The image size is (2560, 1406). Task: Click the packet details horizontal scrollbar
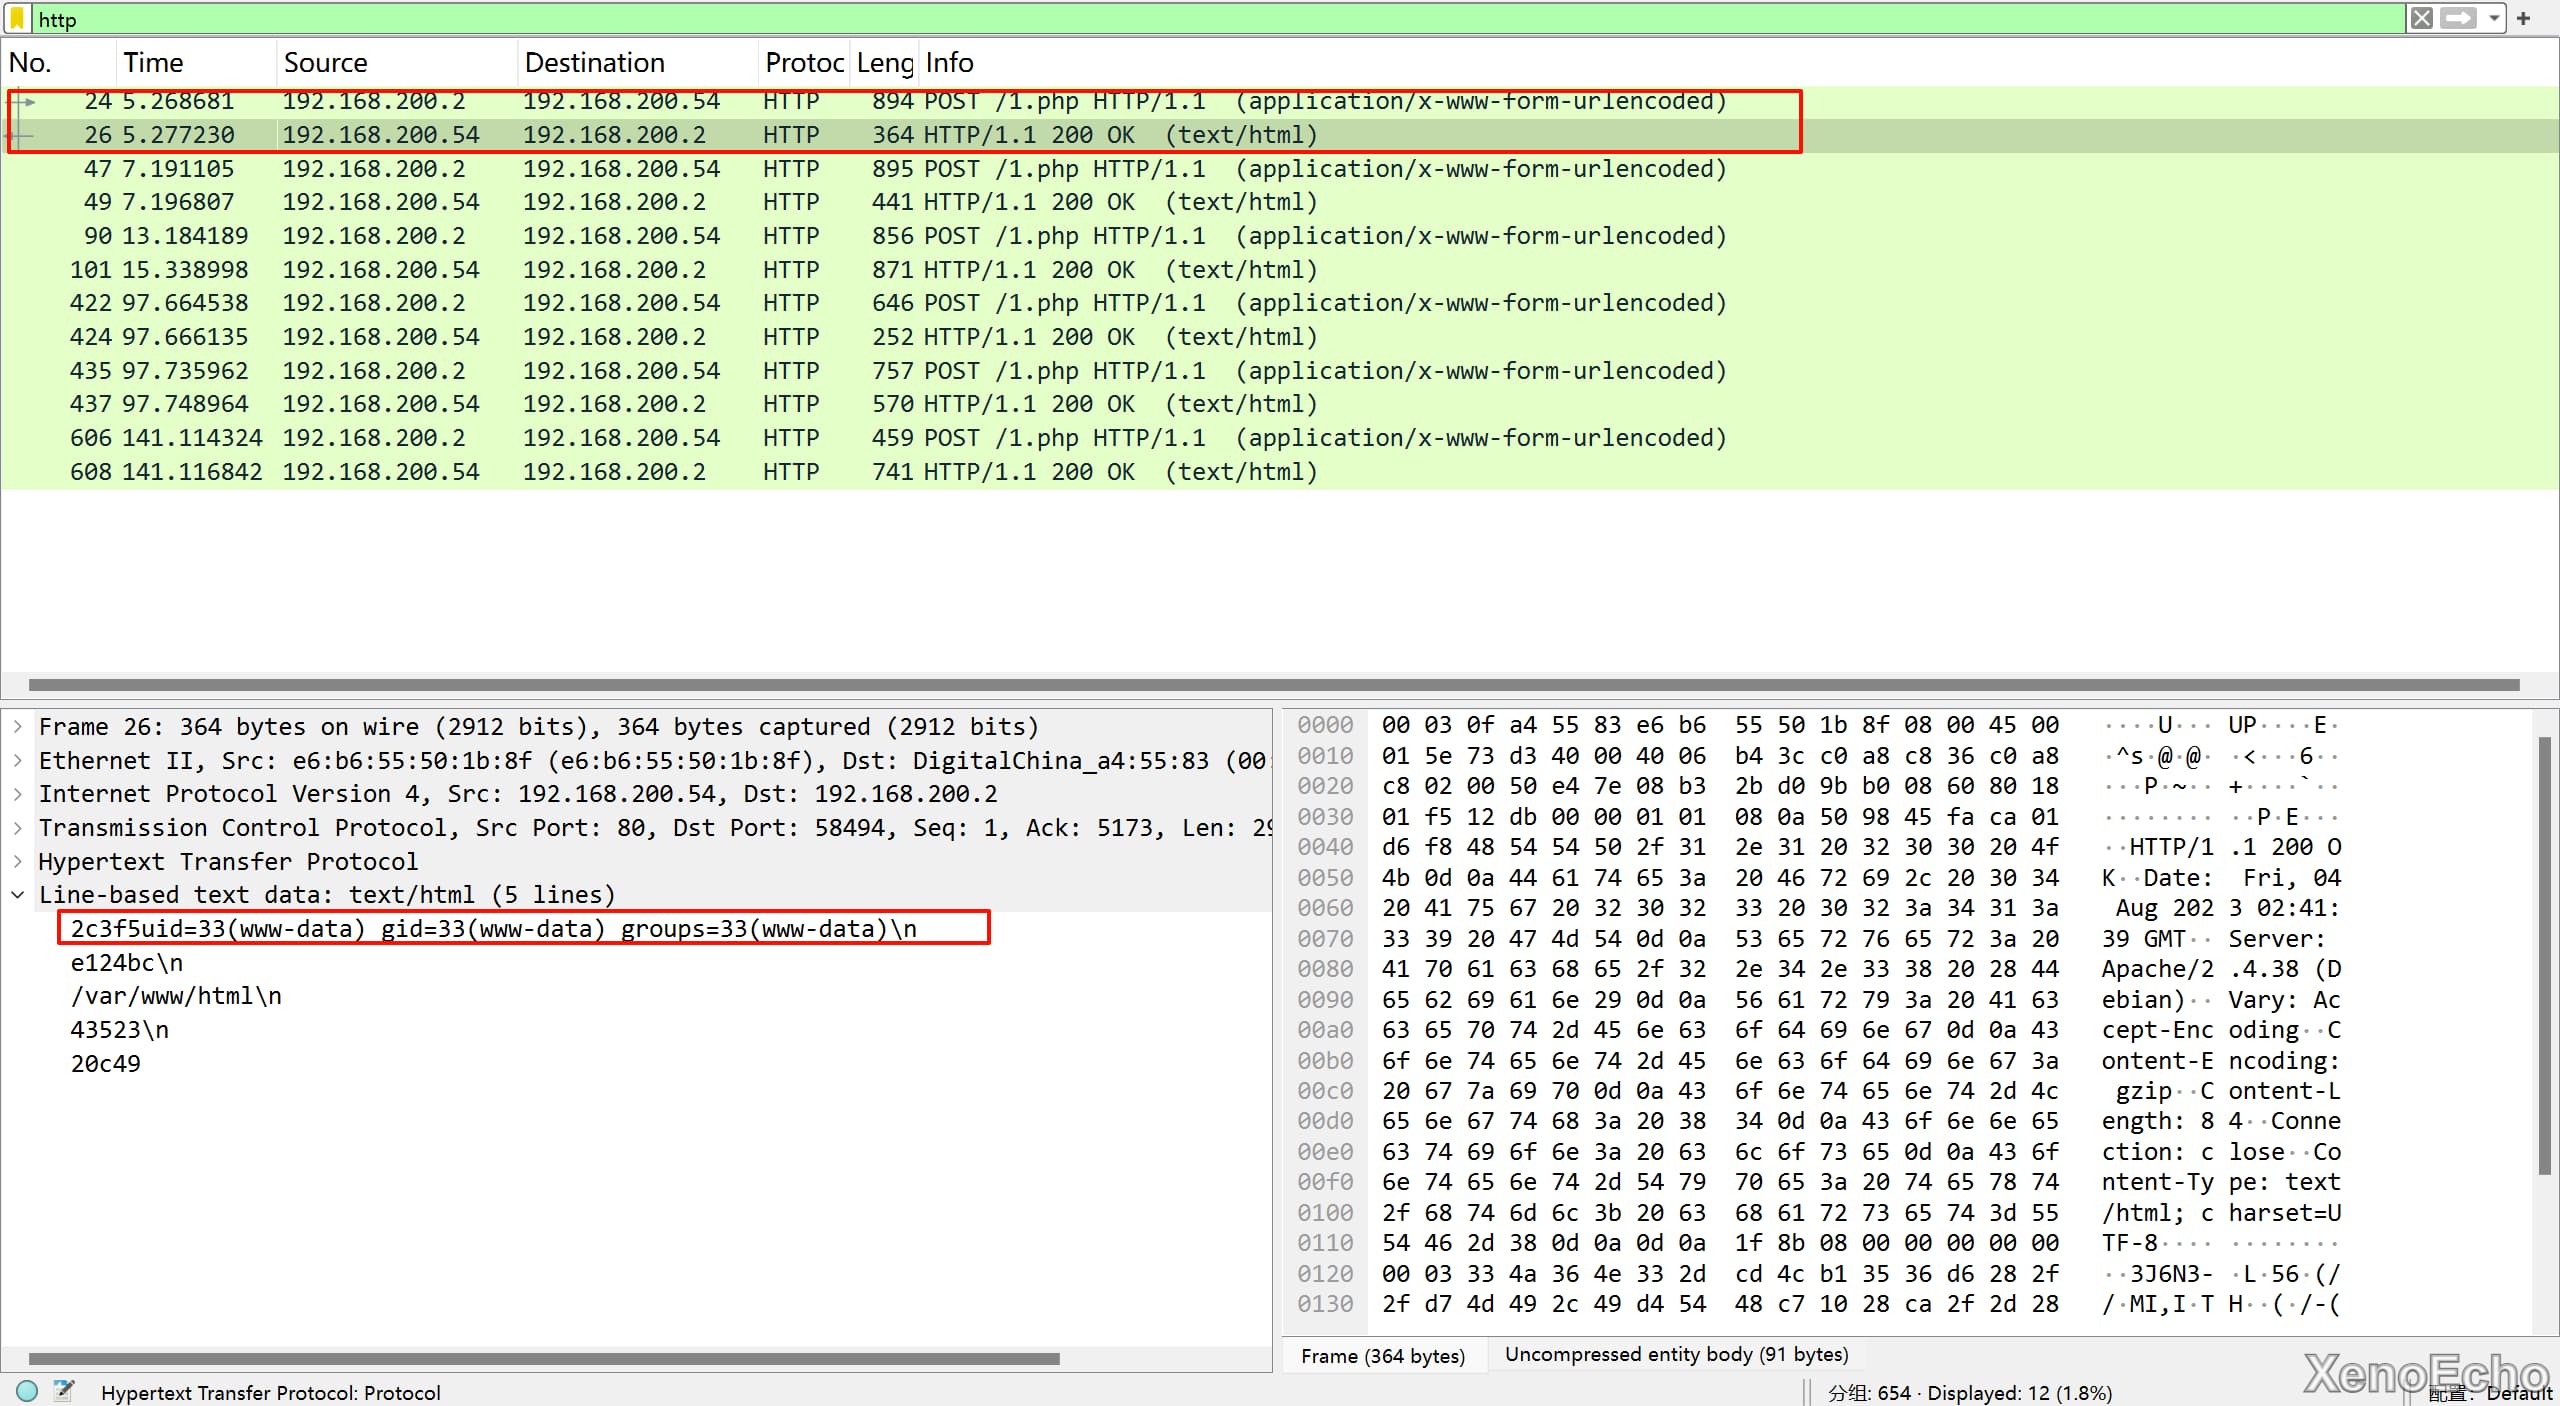[x=543, y=1359]
